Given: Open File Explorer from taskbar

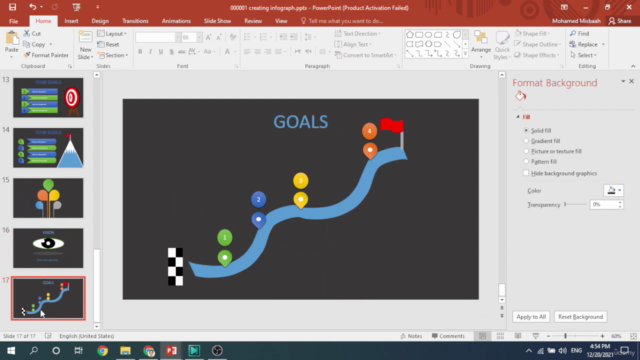Looking at the screenshot, I should point(125,351).
